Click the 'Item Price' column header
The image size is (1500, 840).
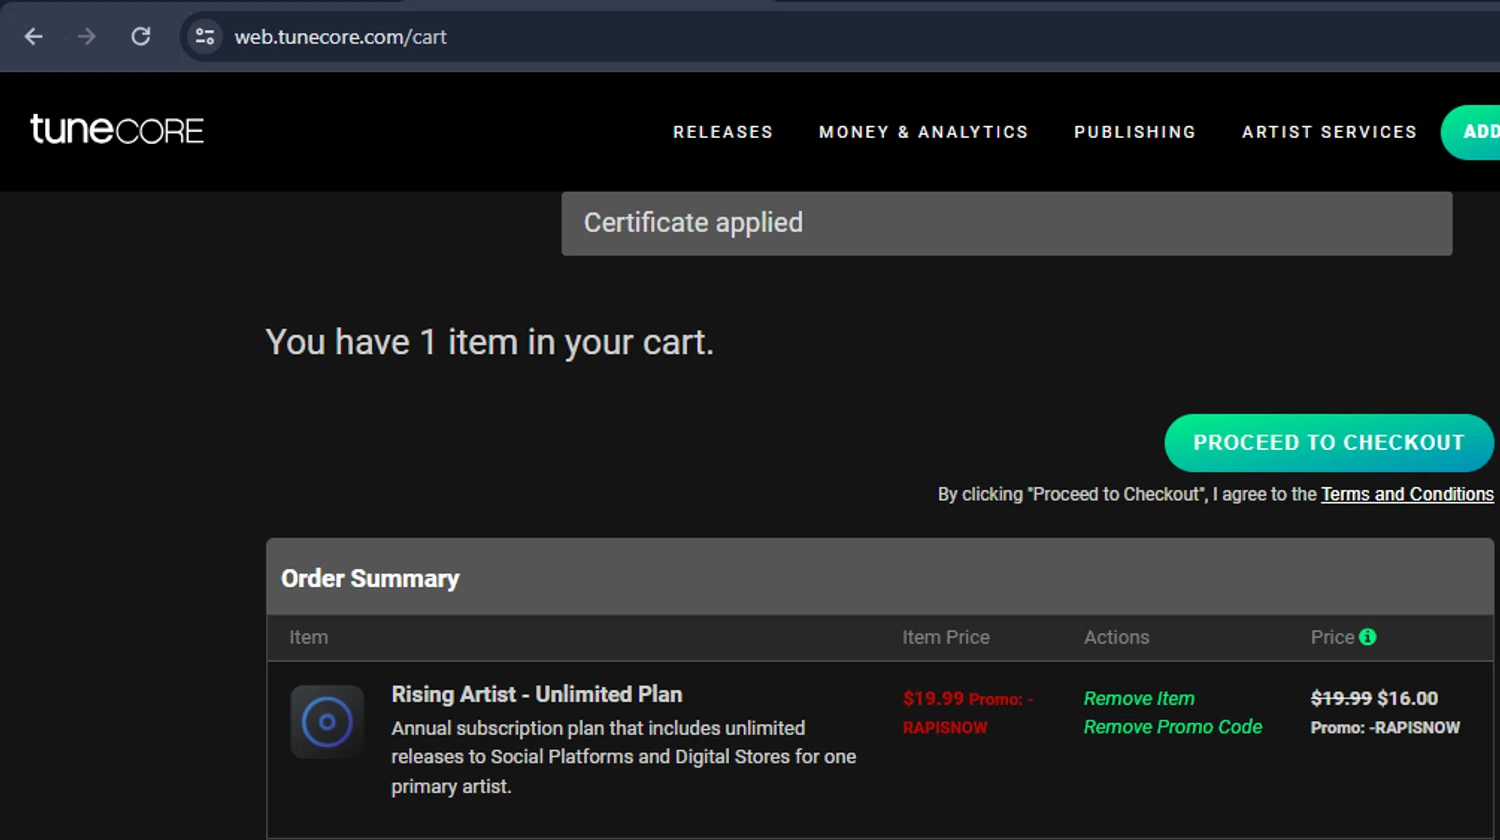(x=946, y=637)
